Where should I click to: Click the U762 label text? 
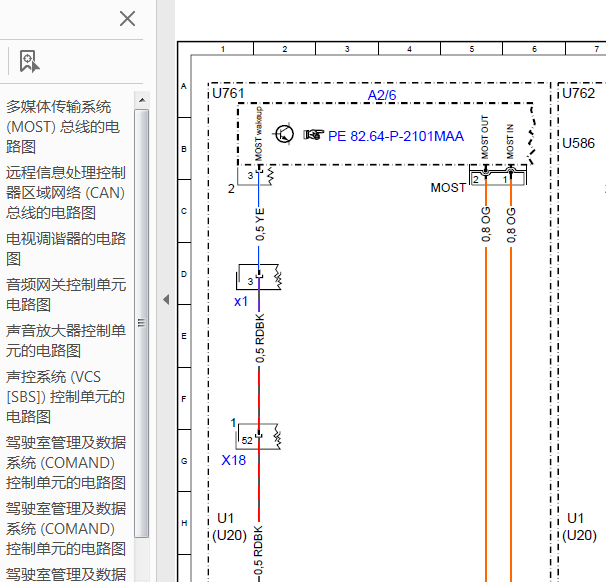(x=578, y=93)
